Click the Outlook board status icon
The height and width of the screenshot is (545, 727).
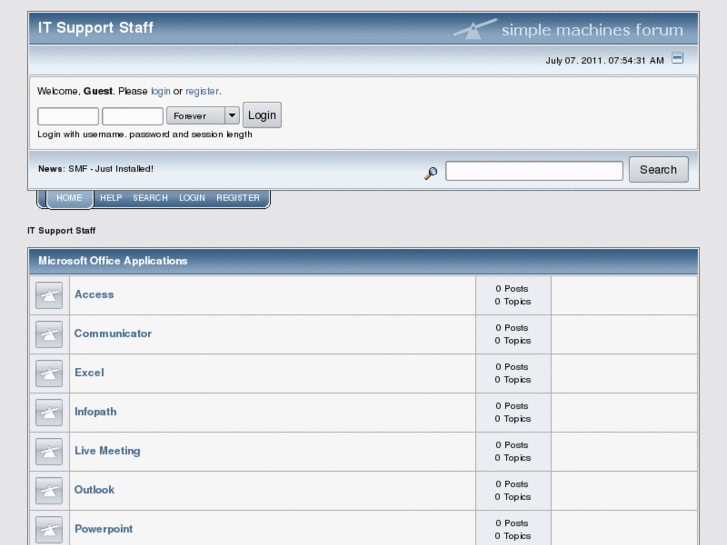[49, 490]
